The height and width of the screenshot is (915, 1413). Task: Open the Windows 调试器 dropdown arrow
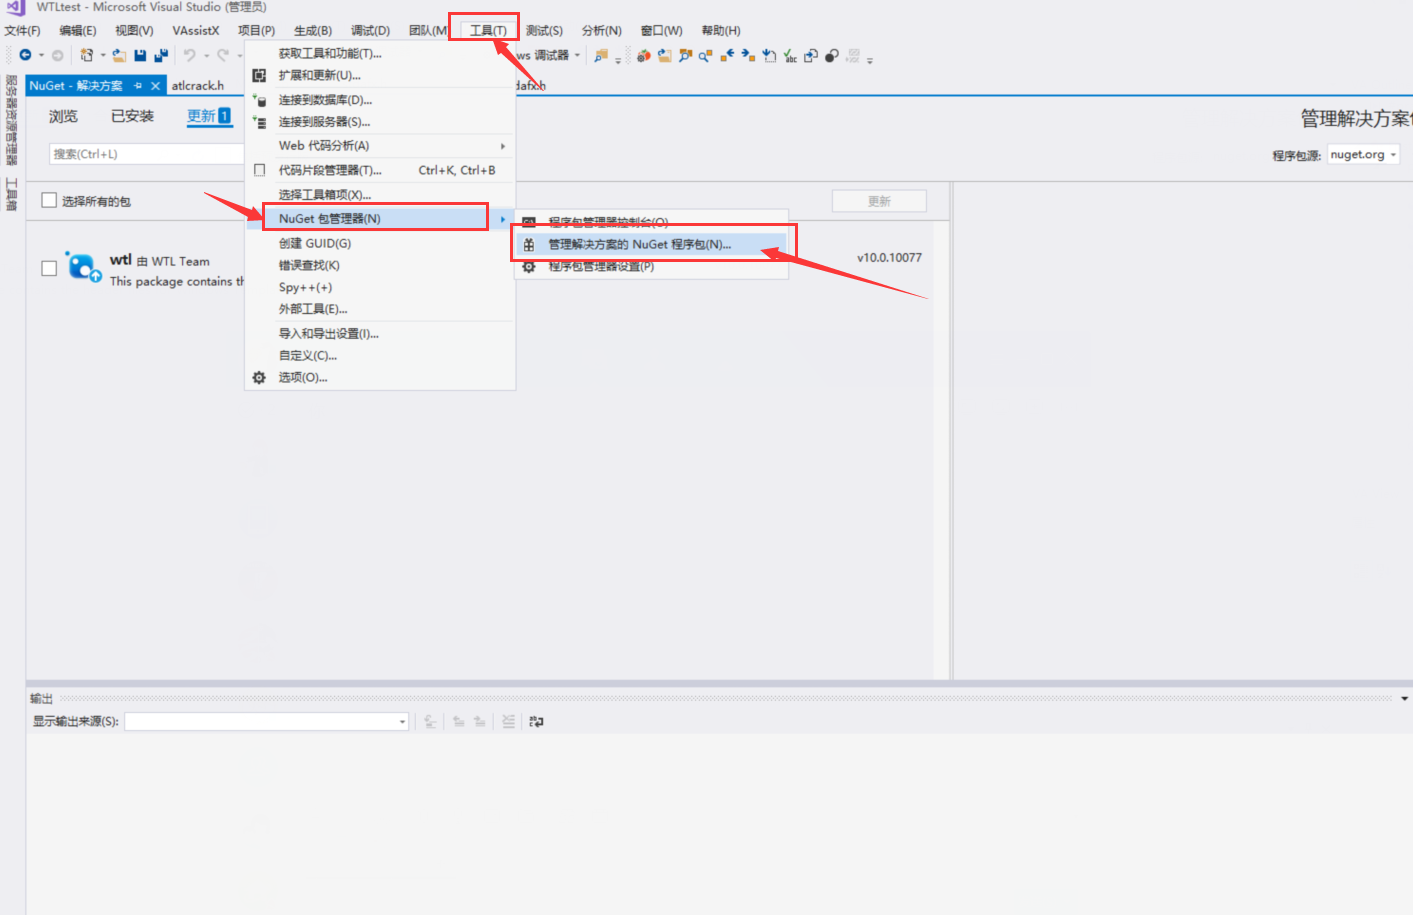coord(576,55)
